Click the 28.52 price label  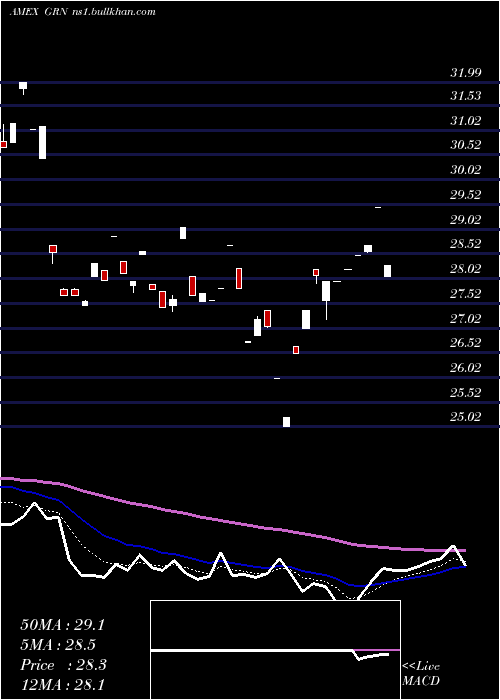(x=466, y=244)
